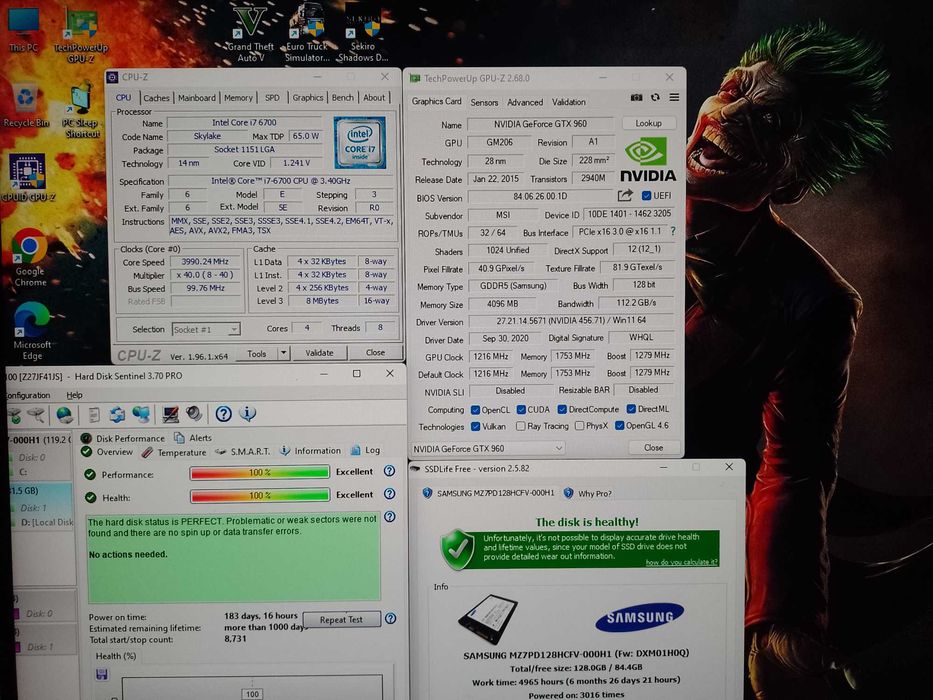Toggle the PhysX checkbox in GPU-Z
The height and width of the screenshot is (700, 933).
[x=580, y=426]
